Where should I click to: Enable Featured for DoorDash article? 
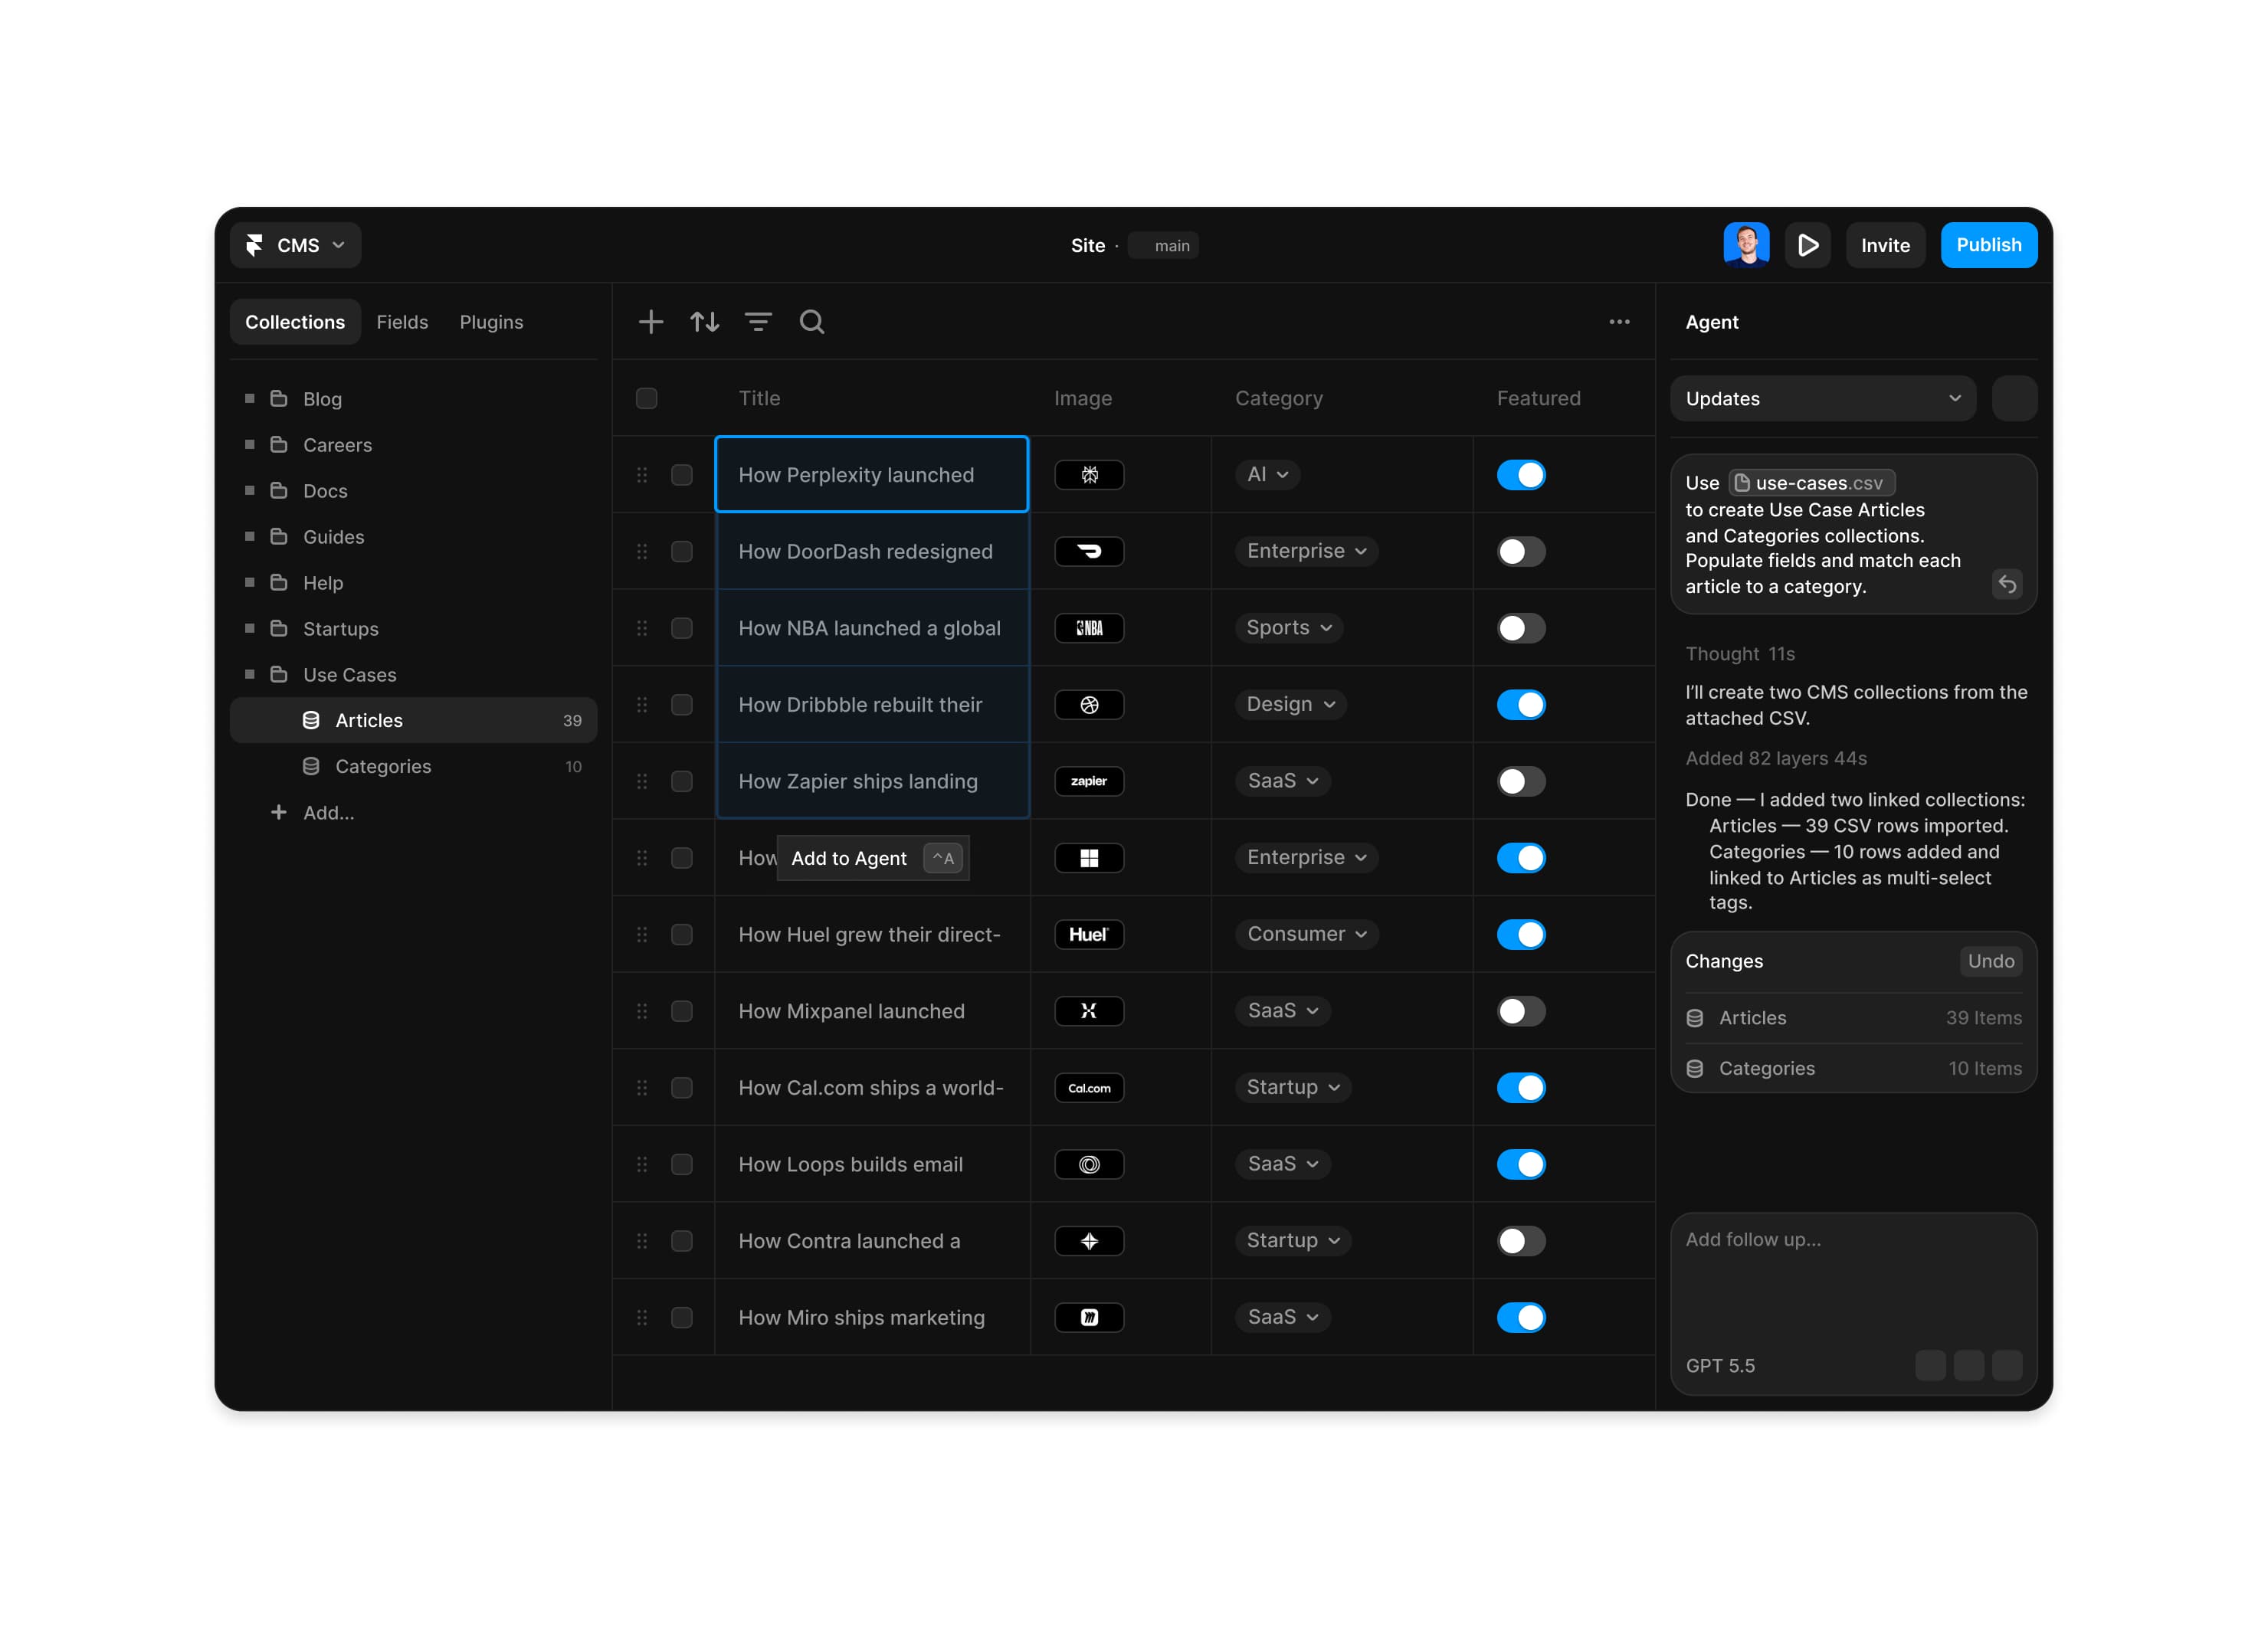1521,552
